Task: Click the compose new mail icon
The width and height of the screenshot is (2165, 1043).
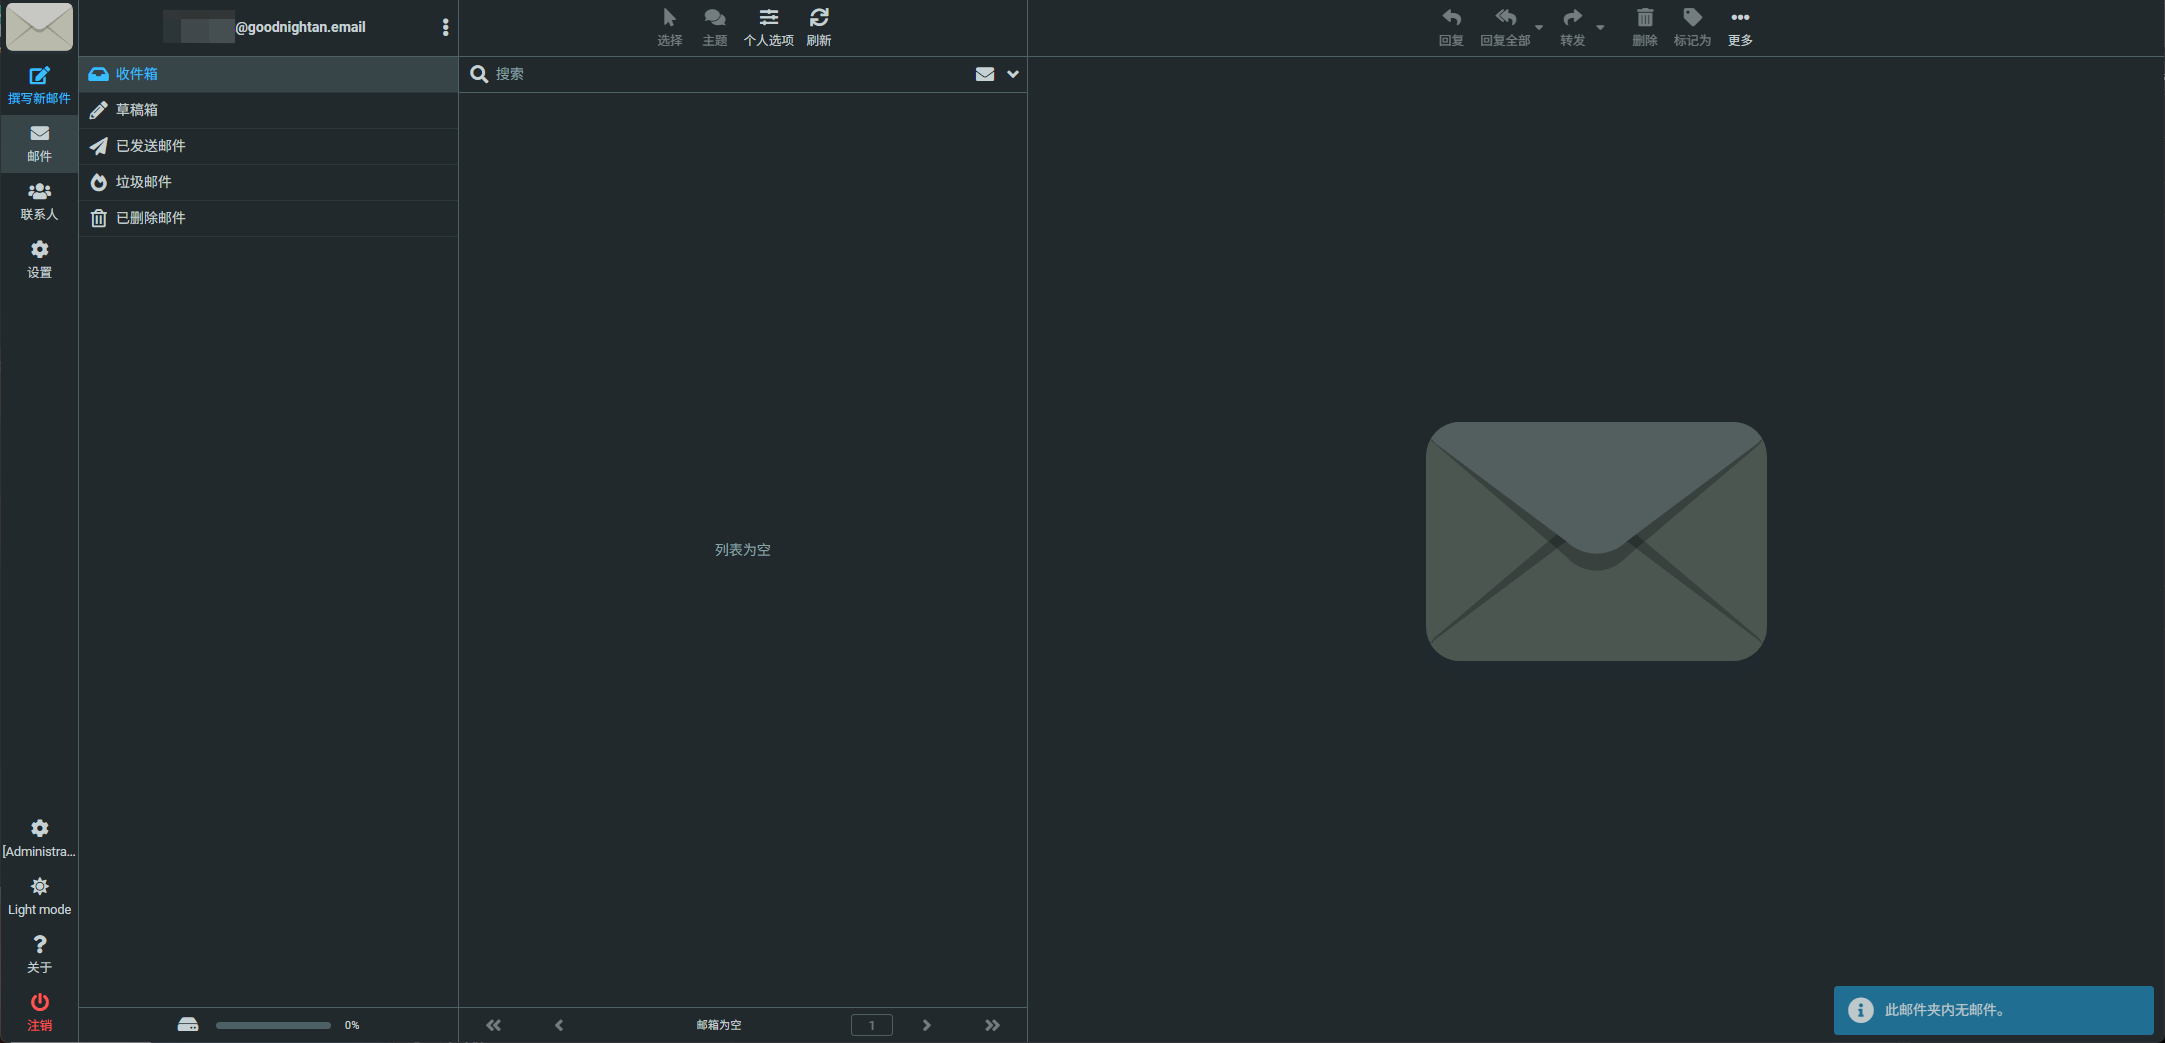Action: 39,76
